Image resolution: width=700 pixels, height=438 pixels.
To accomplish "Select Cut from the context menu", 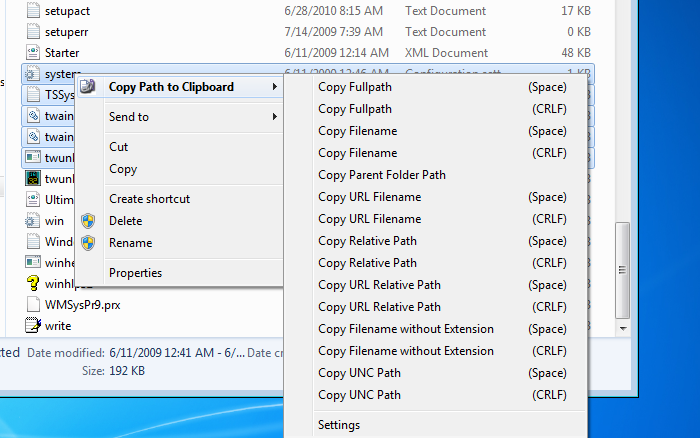I will (x=118, y=147).
